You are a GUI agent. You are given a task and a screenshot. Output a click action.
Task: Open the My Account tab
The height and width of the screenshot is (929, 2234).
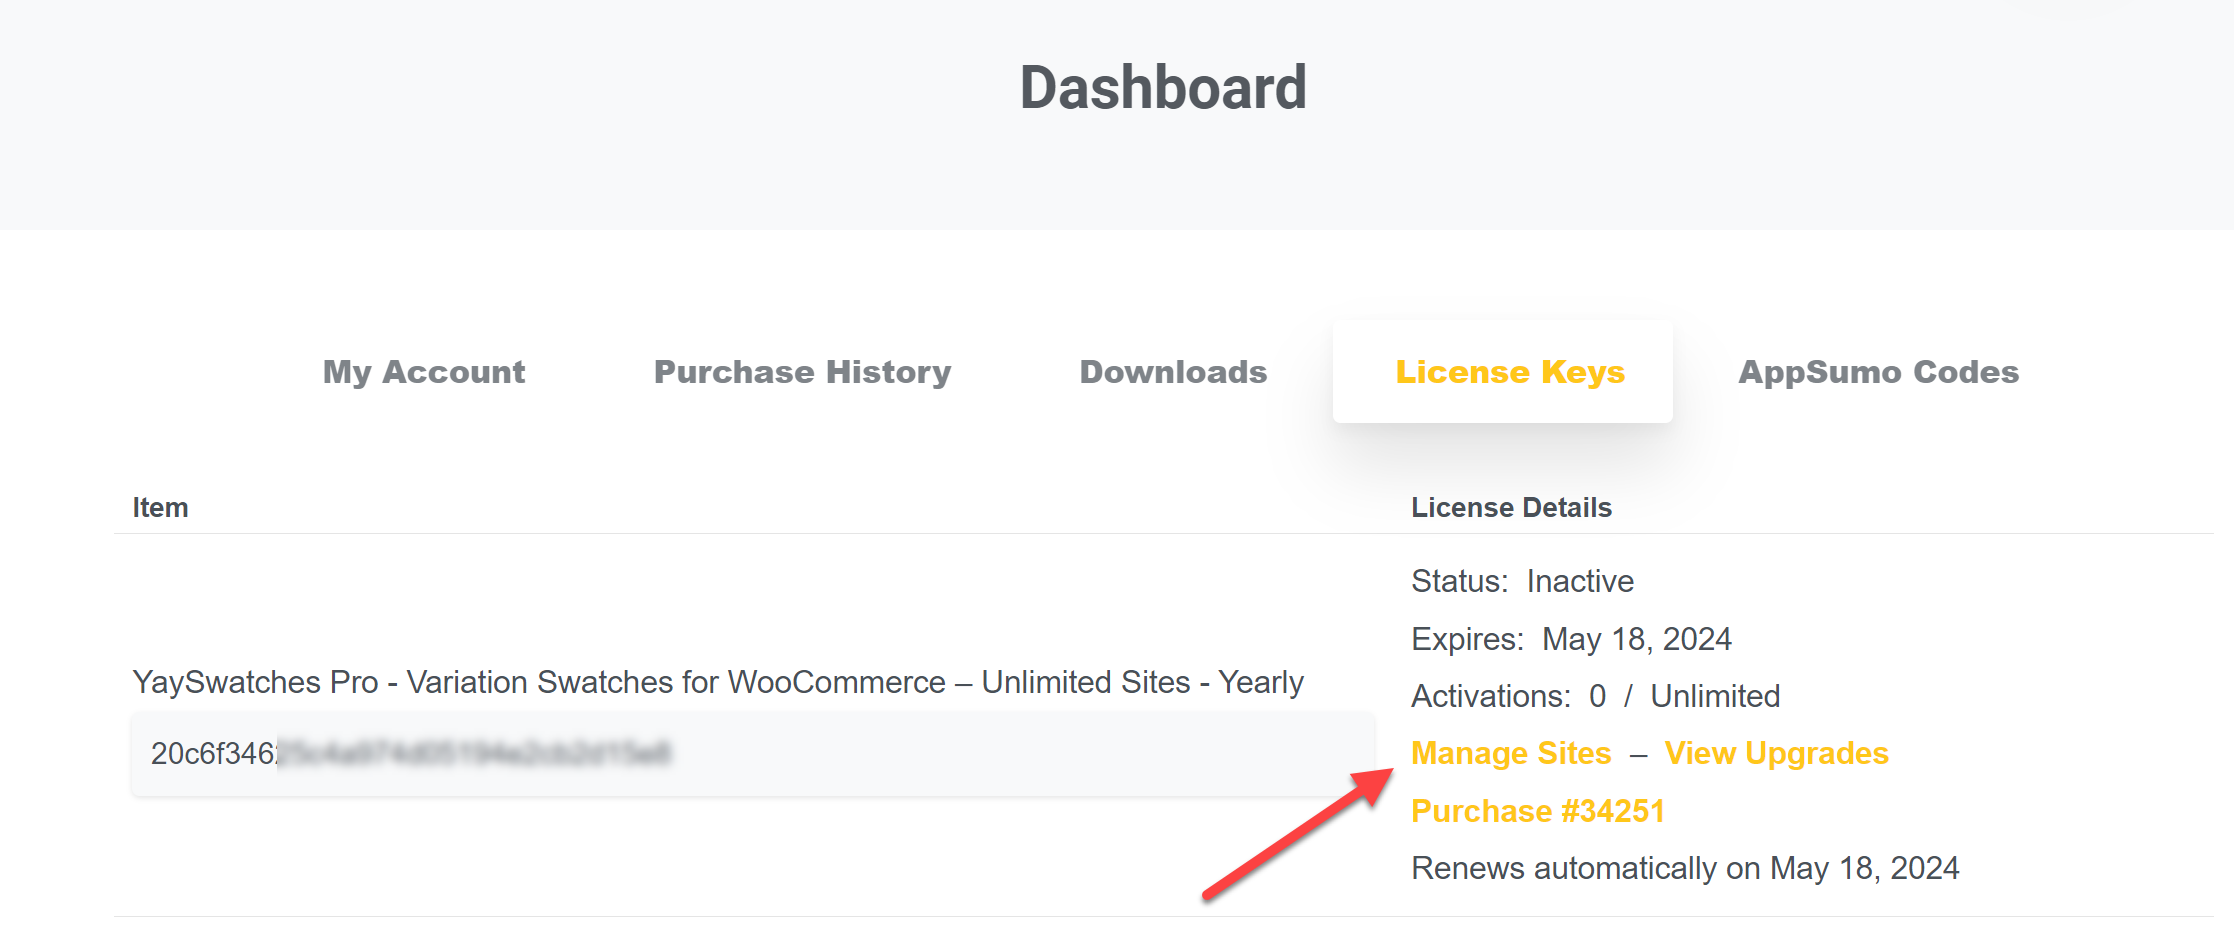pos(423,372)
